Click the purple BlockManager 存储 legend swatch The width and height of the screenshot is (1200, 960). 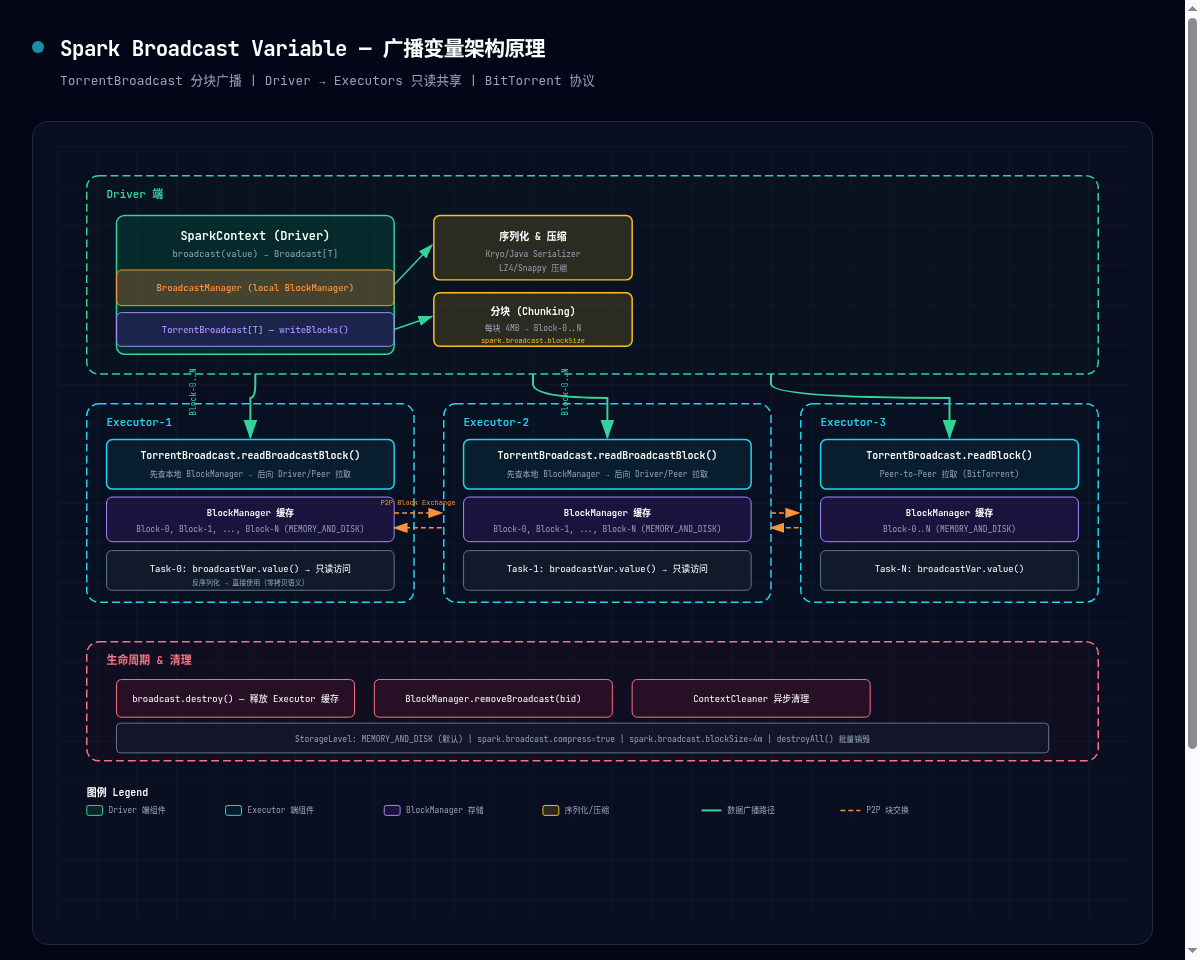392,810
